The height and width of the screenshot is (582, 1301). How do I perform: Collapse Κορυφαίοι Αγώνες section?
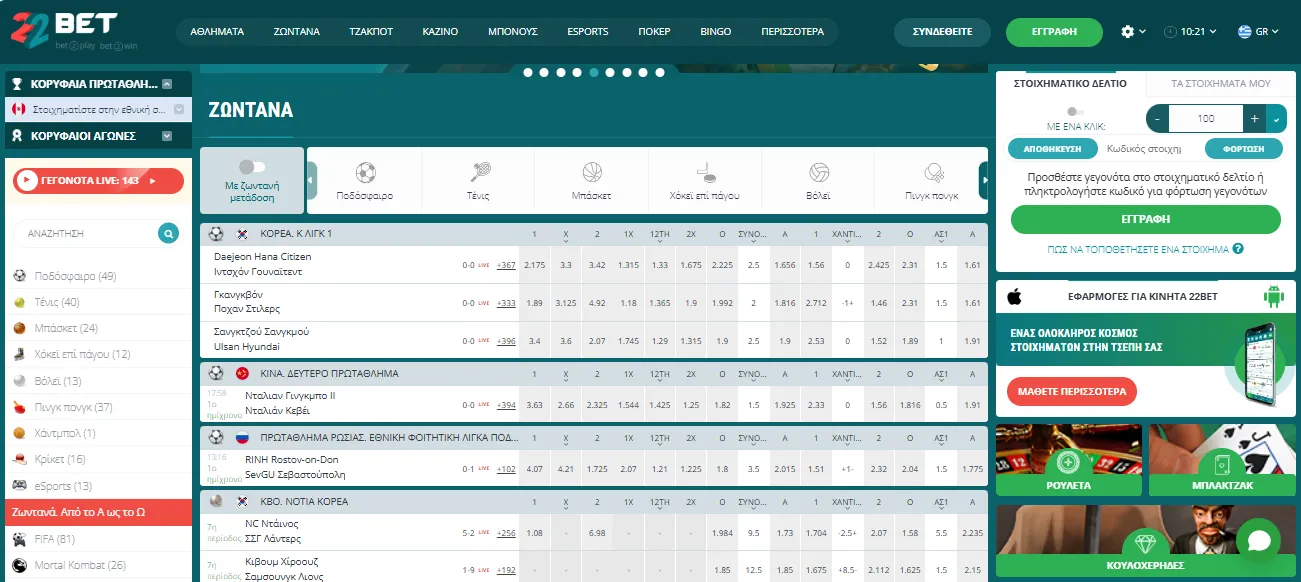click(x=167, y=136)
